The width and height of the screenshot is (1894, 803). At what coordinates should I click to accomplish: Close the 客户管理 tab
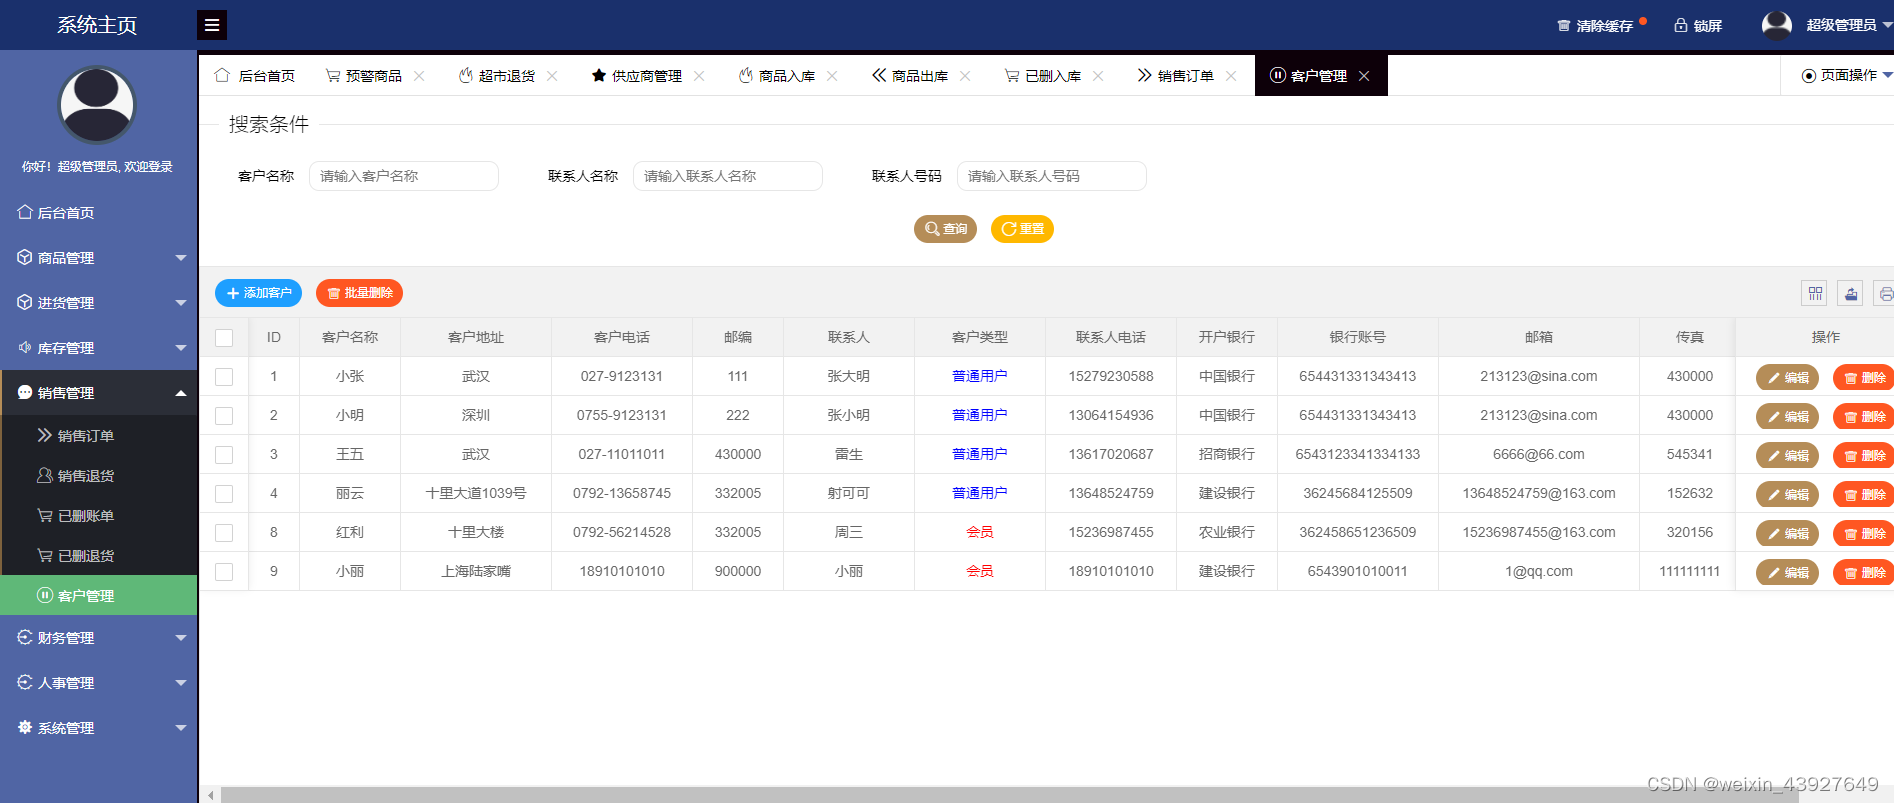(x=1364, y=76)
